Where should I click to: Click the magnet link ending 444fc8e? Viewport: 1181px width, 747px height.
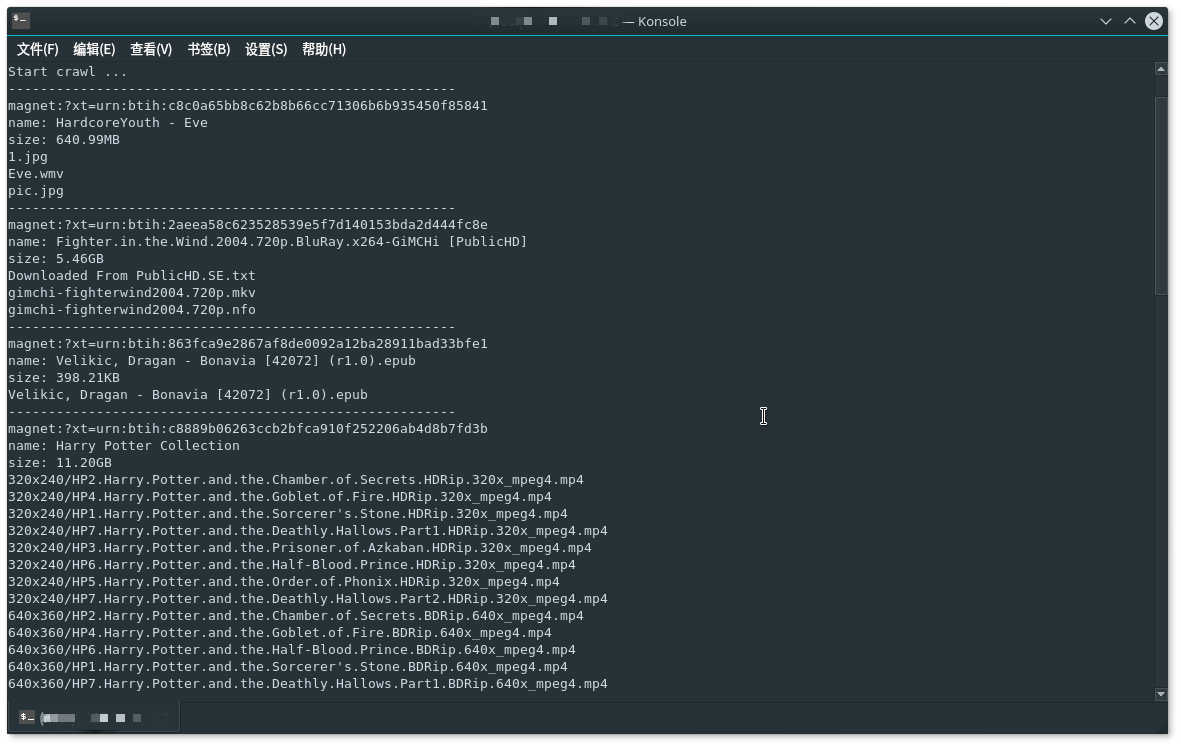pyautogui.click(x=248, y=225)
